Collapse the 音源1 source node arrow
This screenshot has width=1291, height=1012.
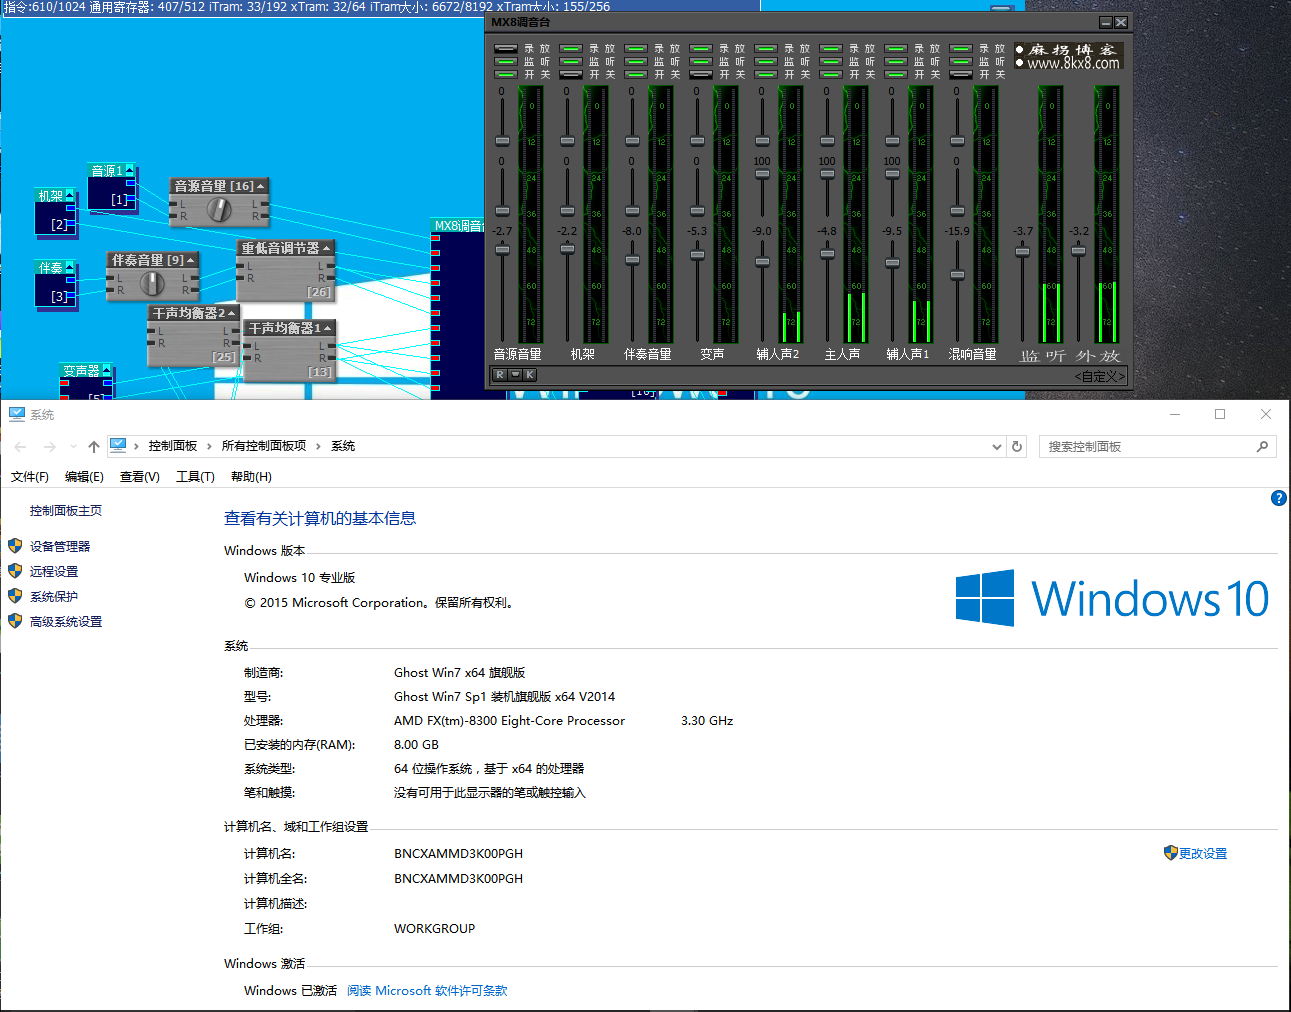coord(130,170)
